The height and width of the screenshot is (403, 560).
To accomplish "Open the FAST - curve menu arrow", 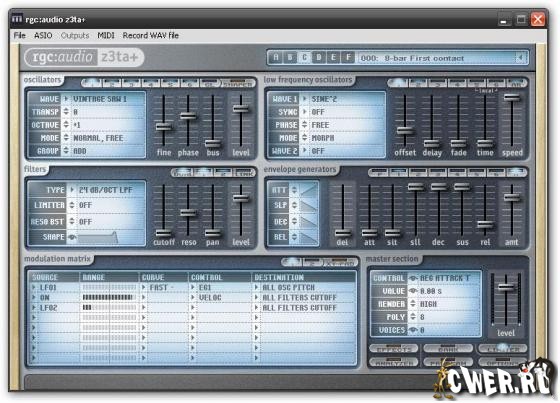I will tap(144, 287).
